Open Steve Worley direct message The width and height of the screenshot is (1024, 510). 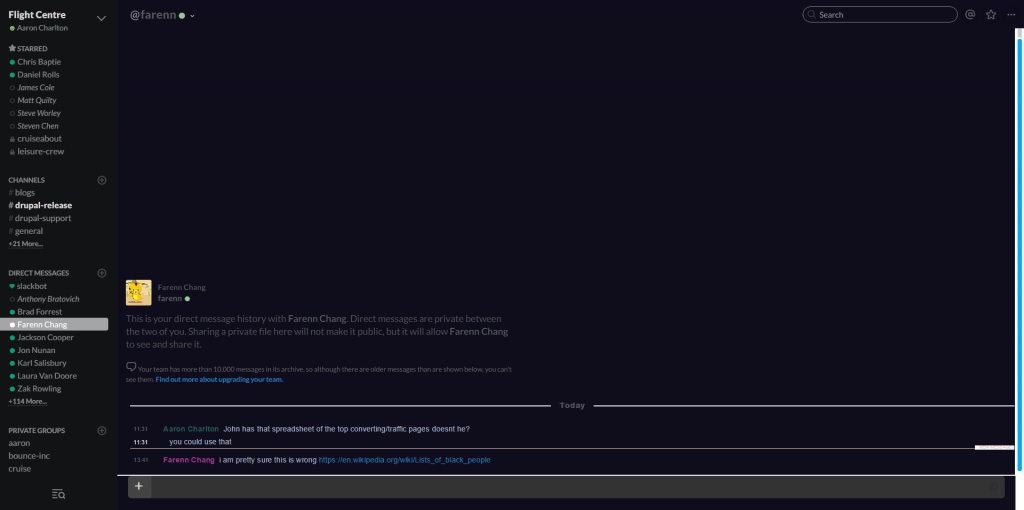(39, 113)
